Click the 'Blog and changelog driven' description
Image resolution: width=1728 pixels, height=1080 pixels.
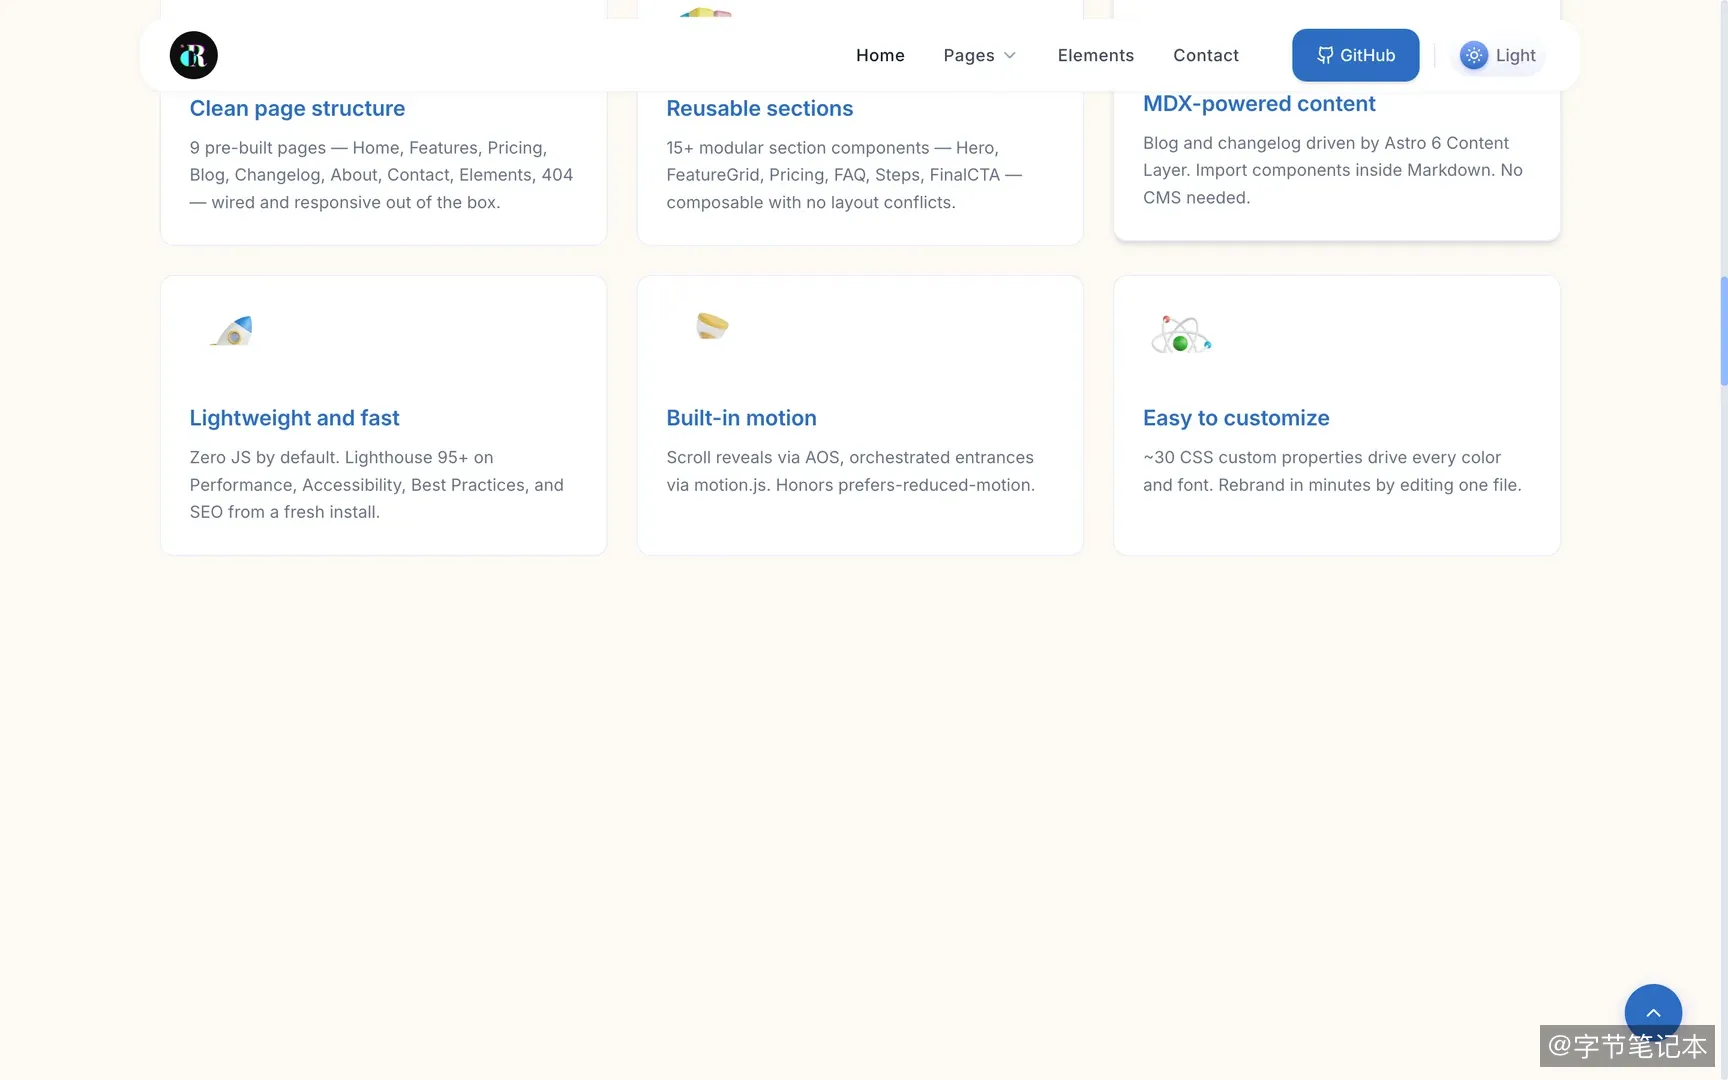point(1333,170)
